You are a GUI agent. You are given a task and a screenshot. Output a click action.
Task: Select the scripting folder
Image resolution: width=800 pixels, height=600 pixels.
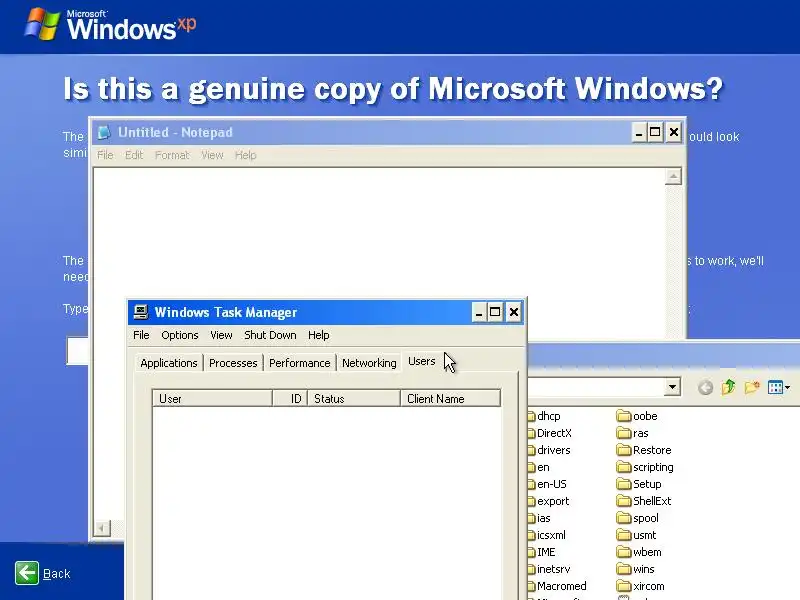[645, 467]
